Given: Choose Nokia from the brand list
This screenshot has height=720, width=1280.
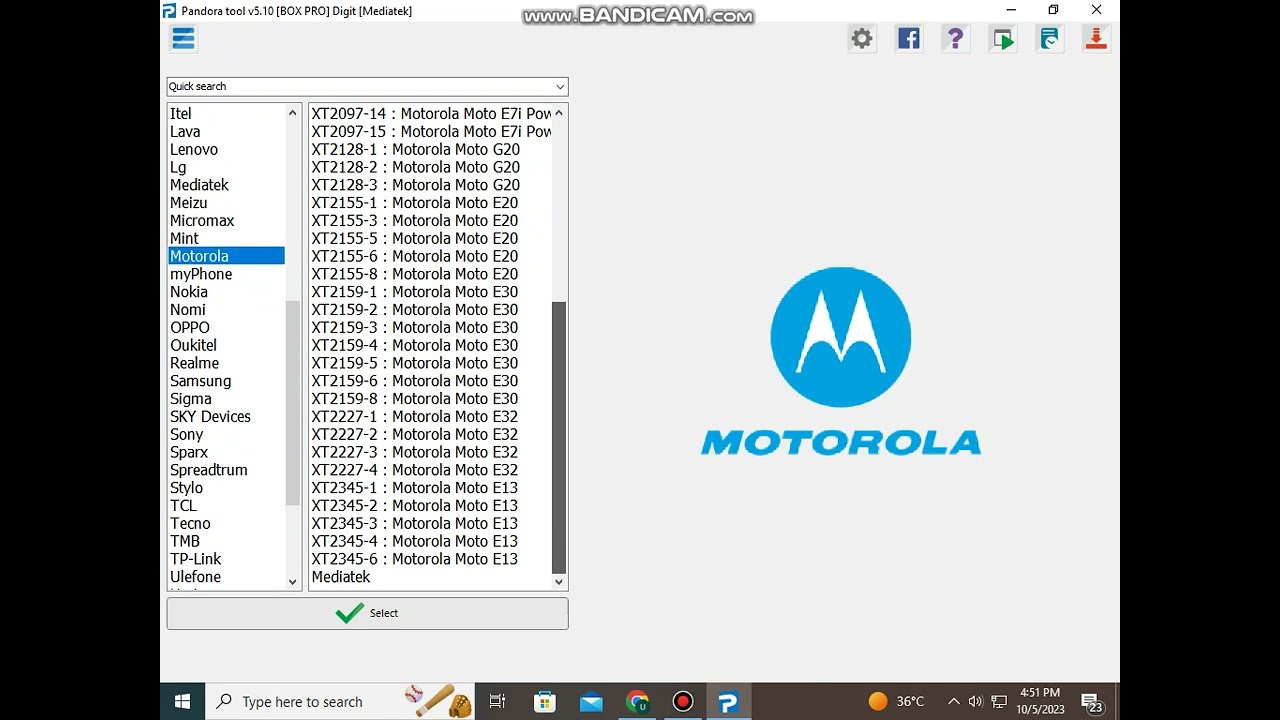Looking at the screenshot, I should [x=189, y=292].
